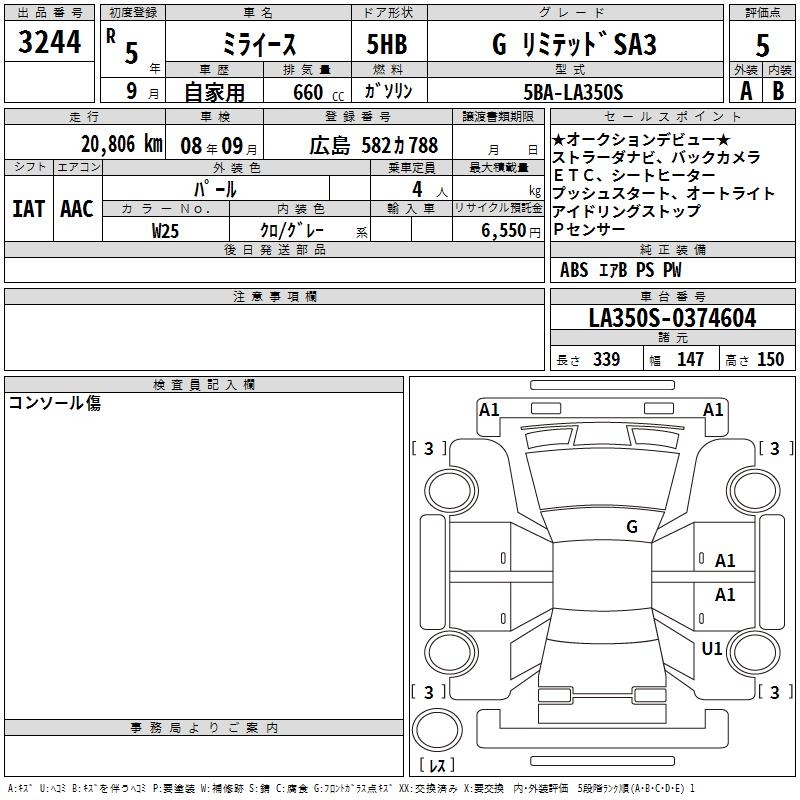Select the ETC、シートヒーター line

pyautogui.click(x=634, y=176)
